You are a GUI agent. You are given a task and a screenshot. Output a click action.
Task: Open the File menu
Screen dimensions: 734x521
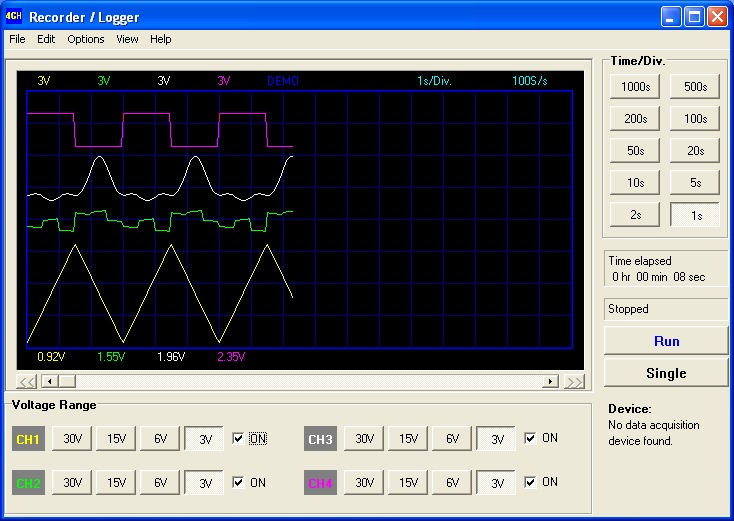click(17, 39)
